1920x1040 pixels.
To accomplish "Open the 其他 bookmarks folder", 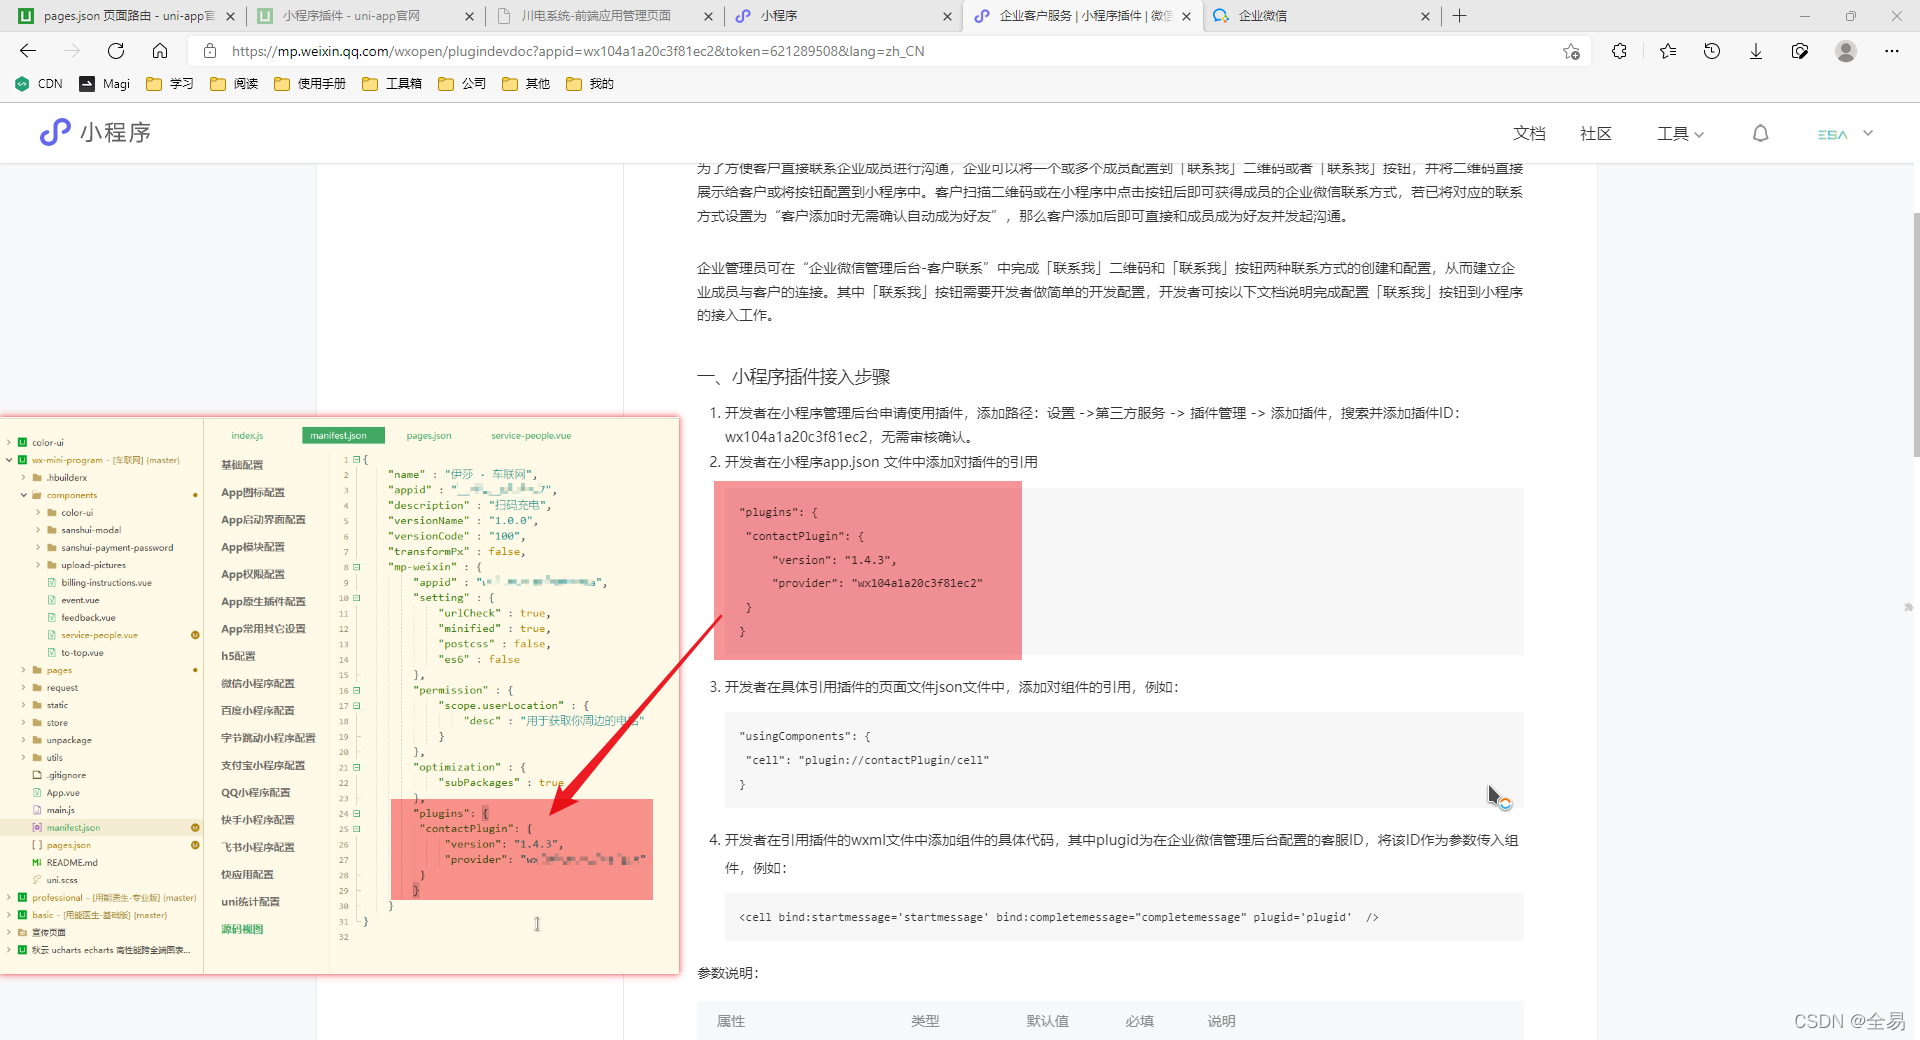I will (526, 84).
